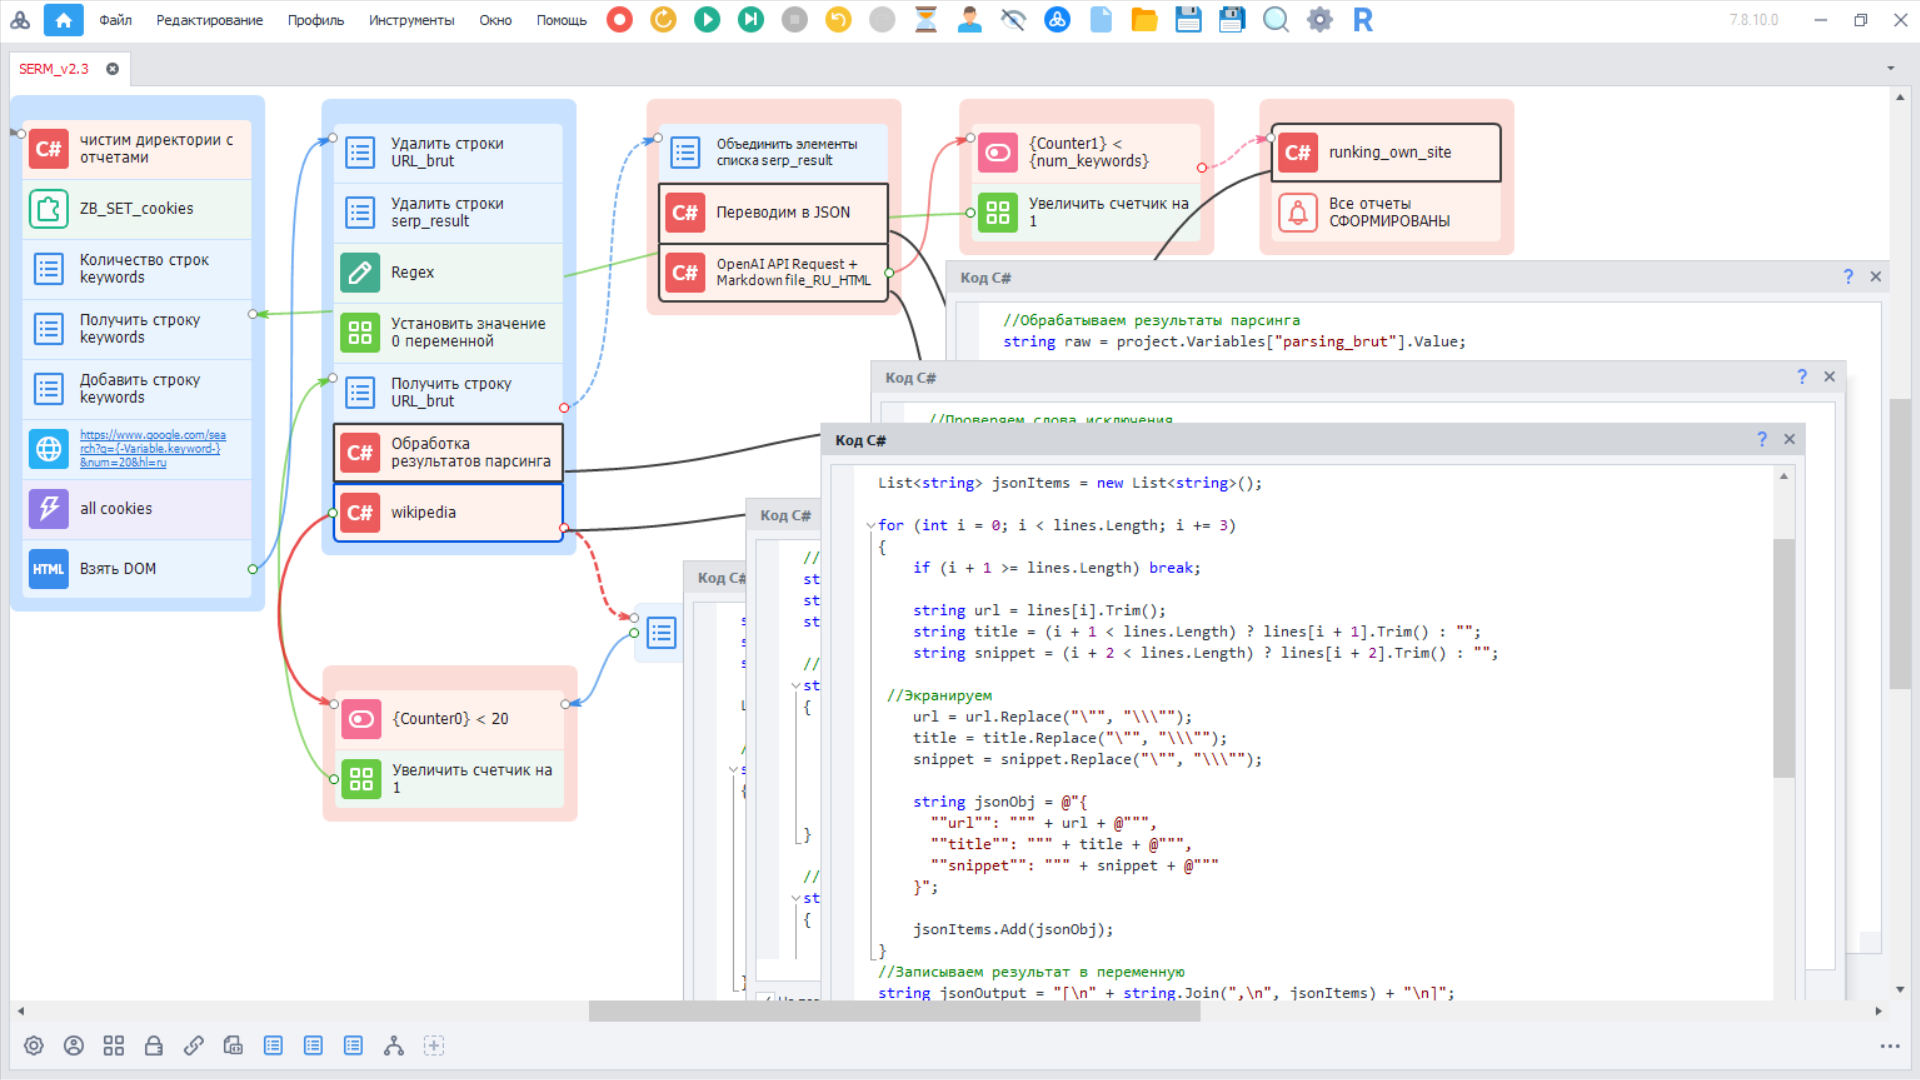Close the code window showing parsing_brut
This screenshot has width=1920, height=1080.
(1876, 277)
